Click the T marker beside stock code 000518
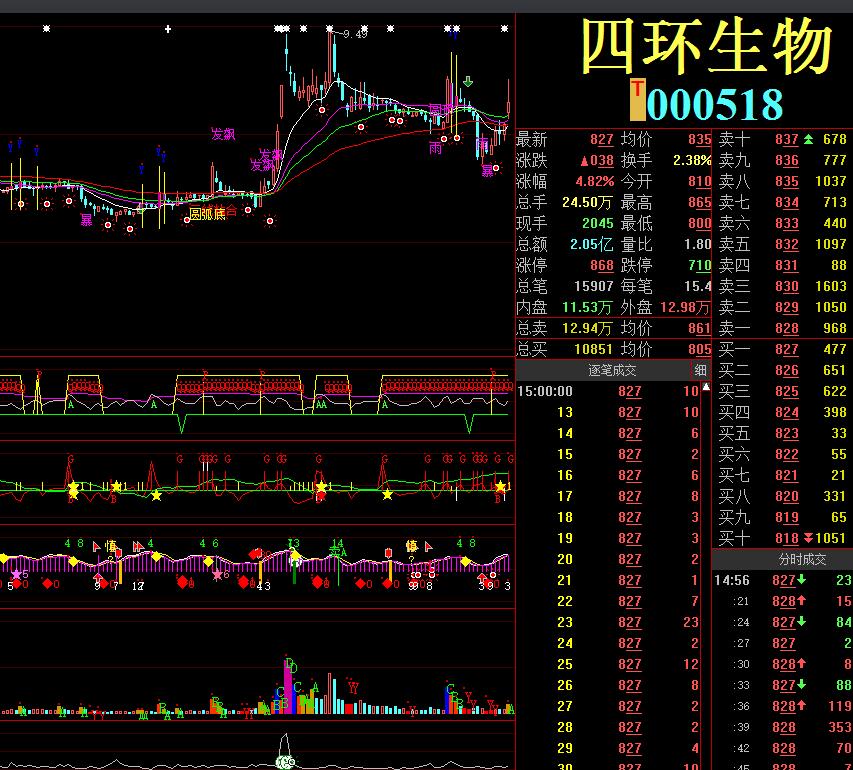Screen dimensions: 853x770 pos(638,100)
